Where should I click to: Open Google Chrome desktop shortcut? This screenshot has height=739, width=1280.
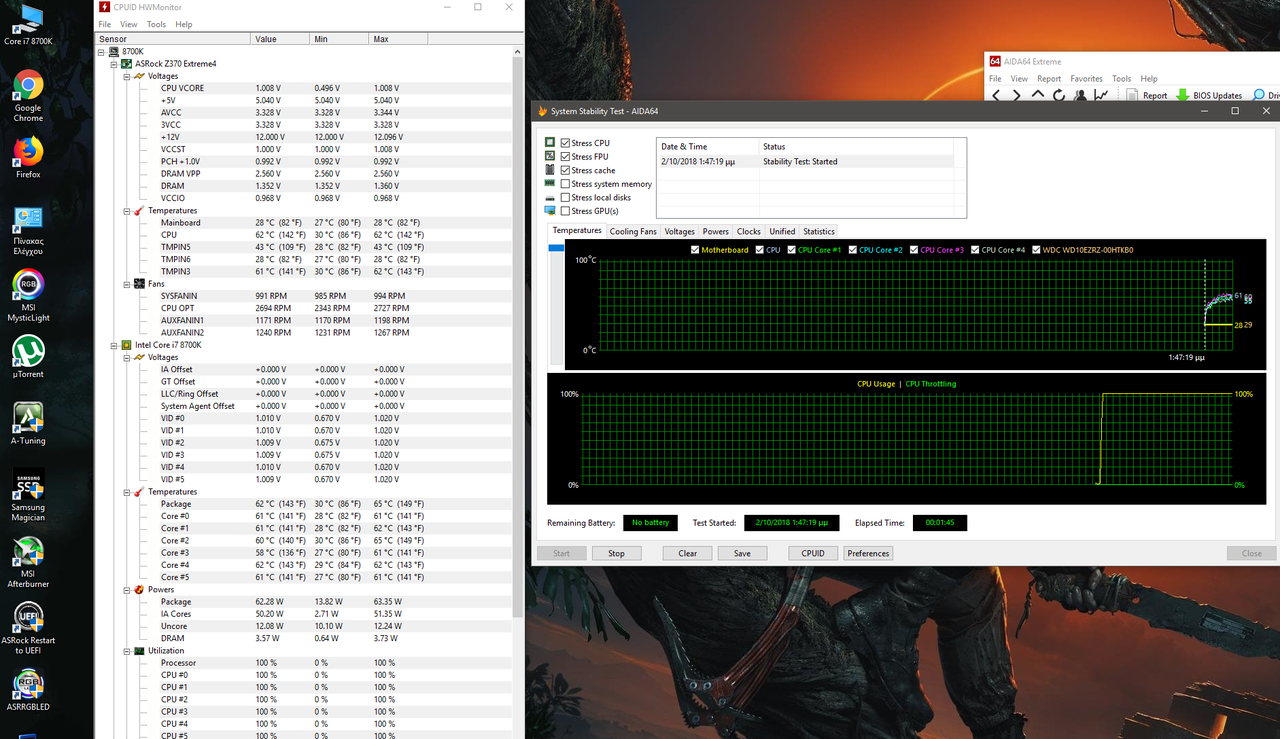[28, 96]
